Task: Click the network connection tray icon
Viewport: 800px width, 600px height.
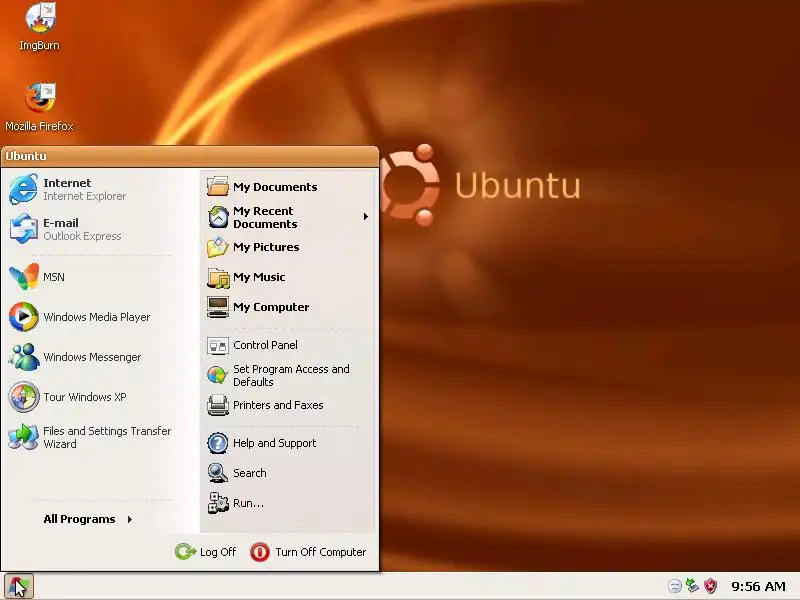Action: click(x=692, y=586)
